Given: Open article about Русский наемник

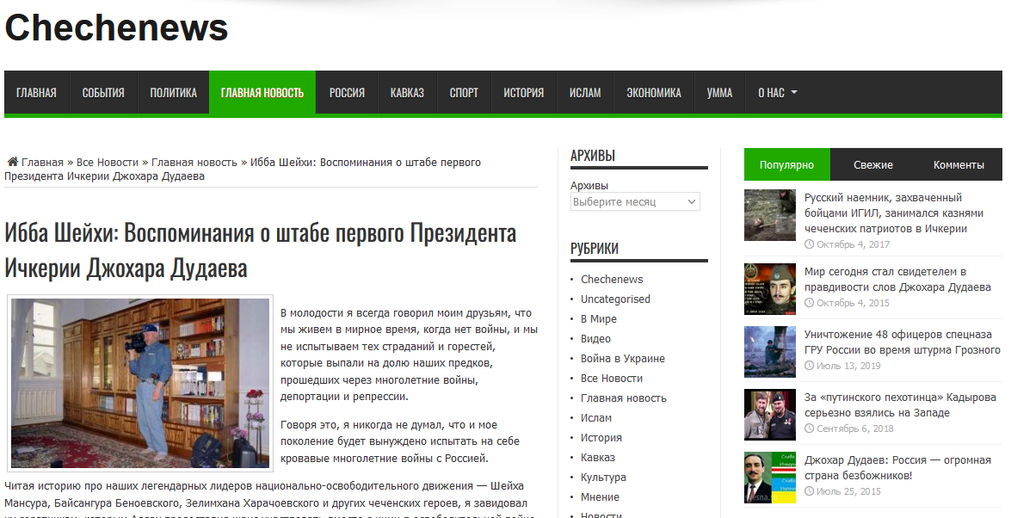Looking at the screenshot, I should [893, 213].
